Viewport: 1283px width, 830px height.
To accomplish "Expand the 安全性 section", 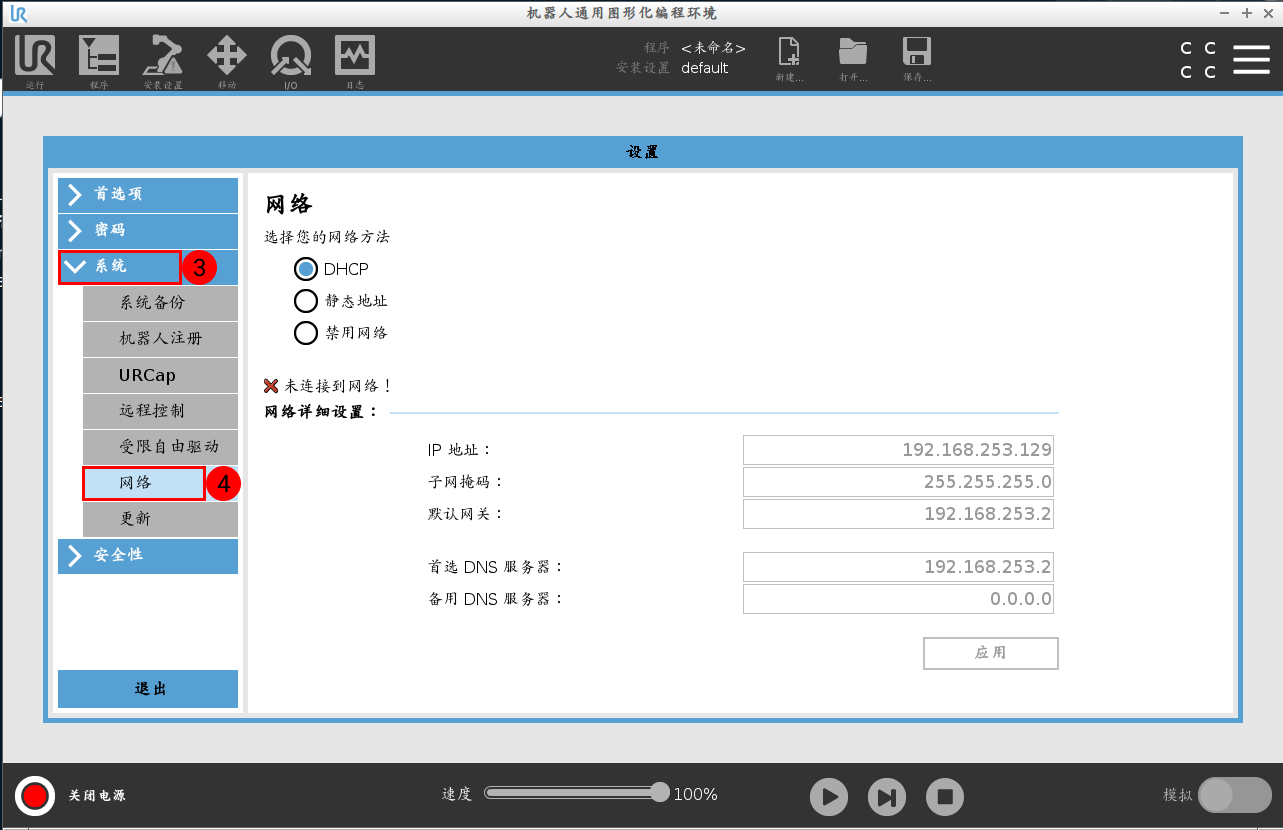I will tap(147, 556).
